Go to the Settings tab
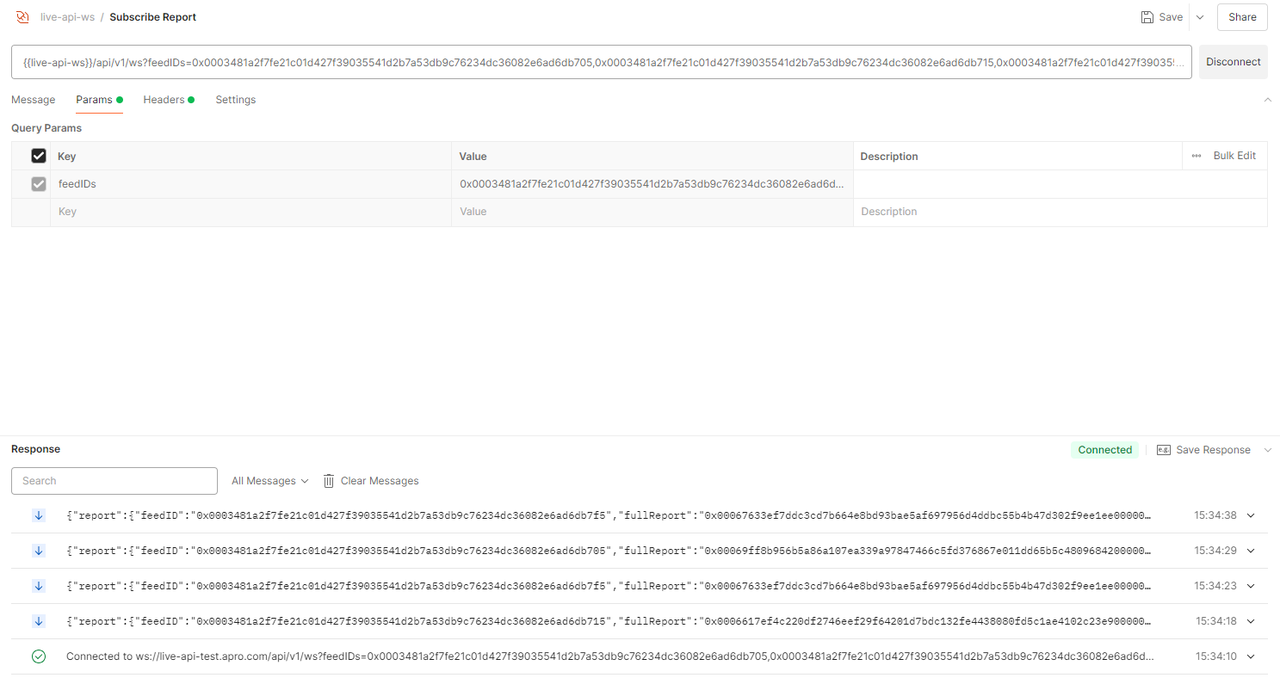This screenshot has height=684, width=1280. pyautogui.click(x=235, y=100)
